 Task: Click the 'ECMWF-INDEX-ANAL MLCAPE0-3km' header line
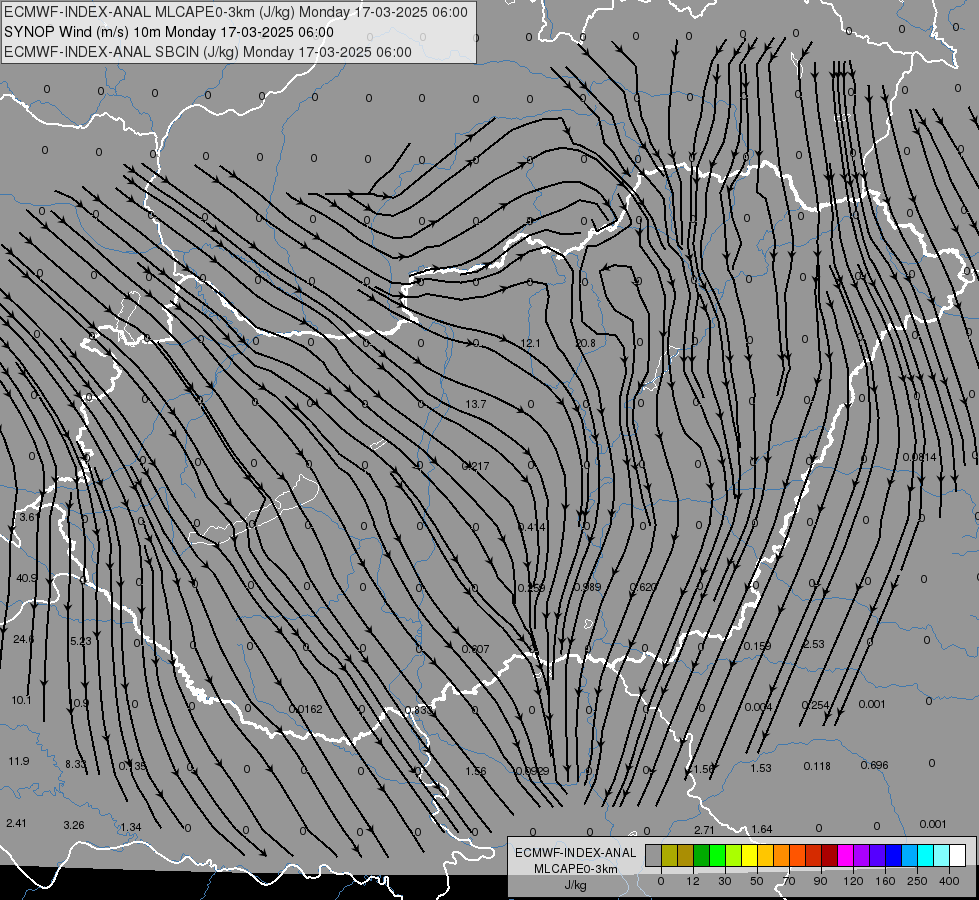pyautogui.click(x=236, y=12)
